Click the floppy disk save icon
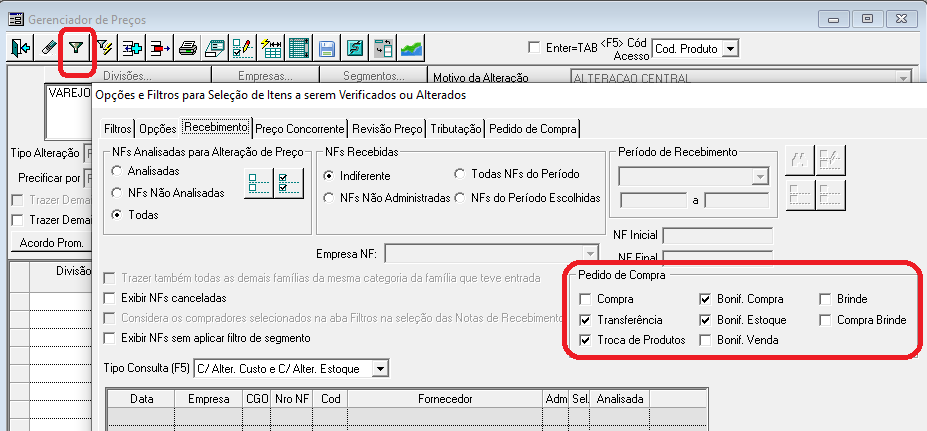Screen dimensions: 927x431 point(327,48)
